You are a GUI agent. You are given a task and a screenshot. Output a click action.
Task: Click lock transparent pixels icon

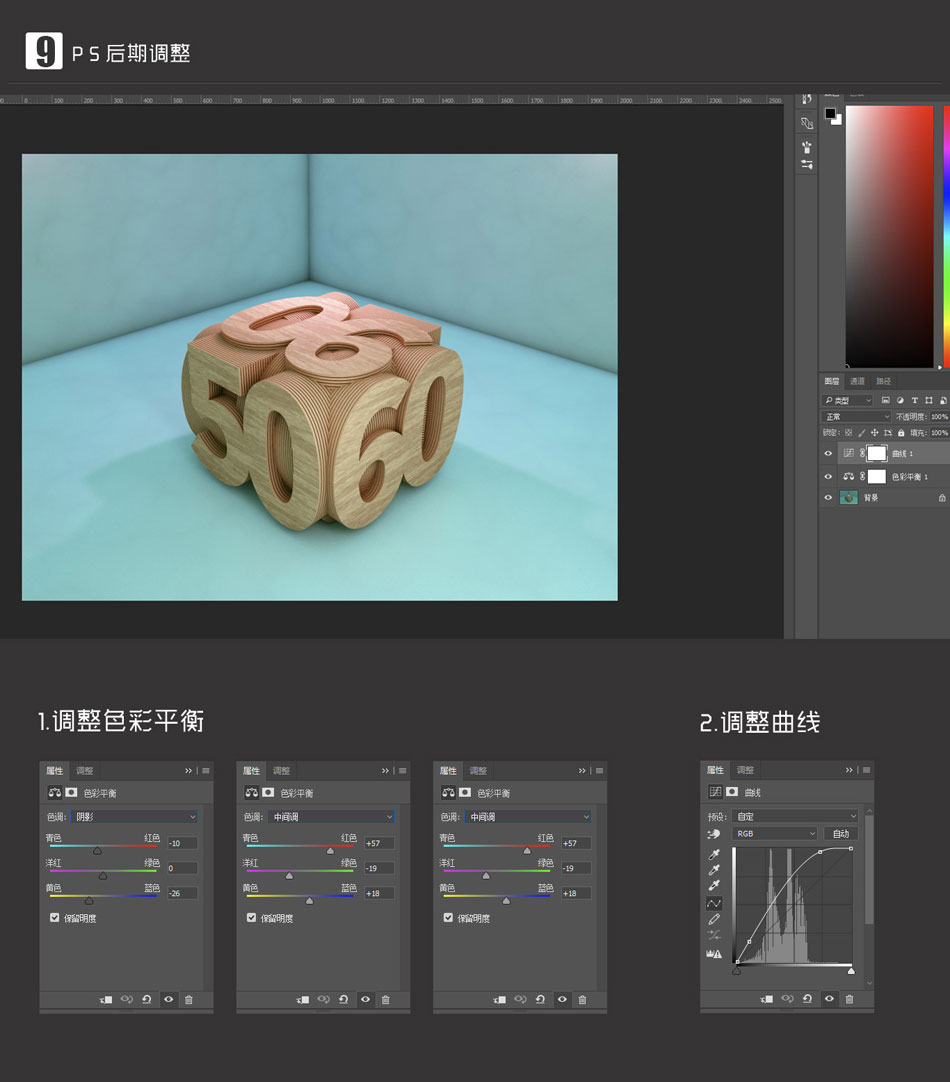[849, 433]
